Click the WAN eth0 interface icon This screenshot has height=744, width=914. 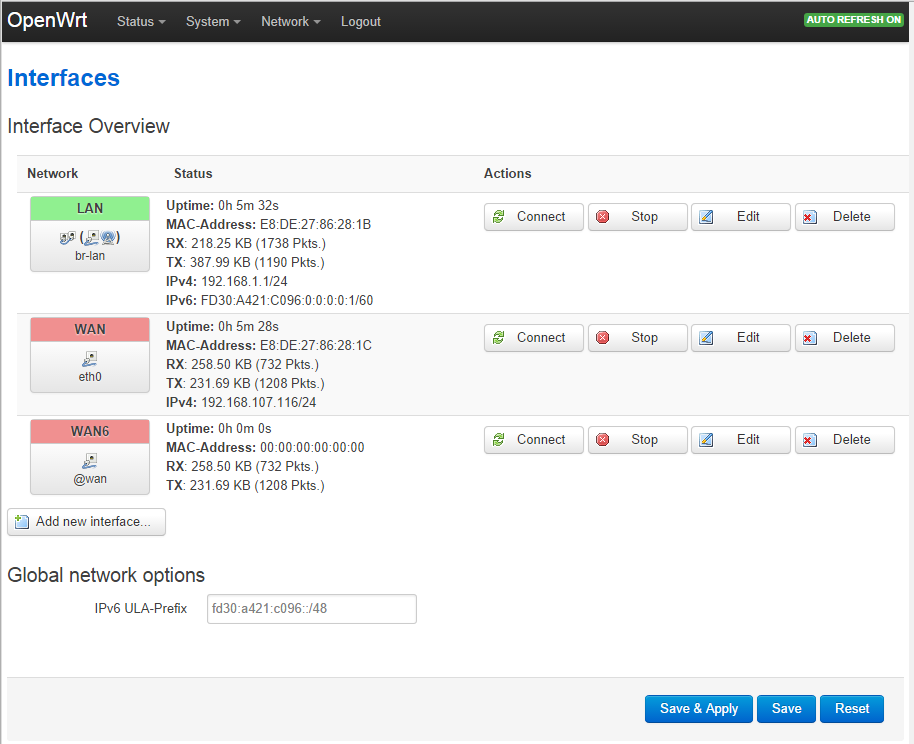click(x=90, y=358)
